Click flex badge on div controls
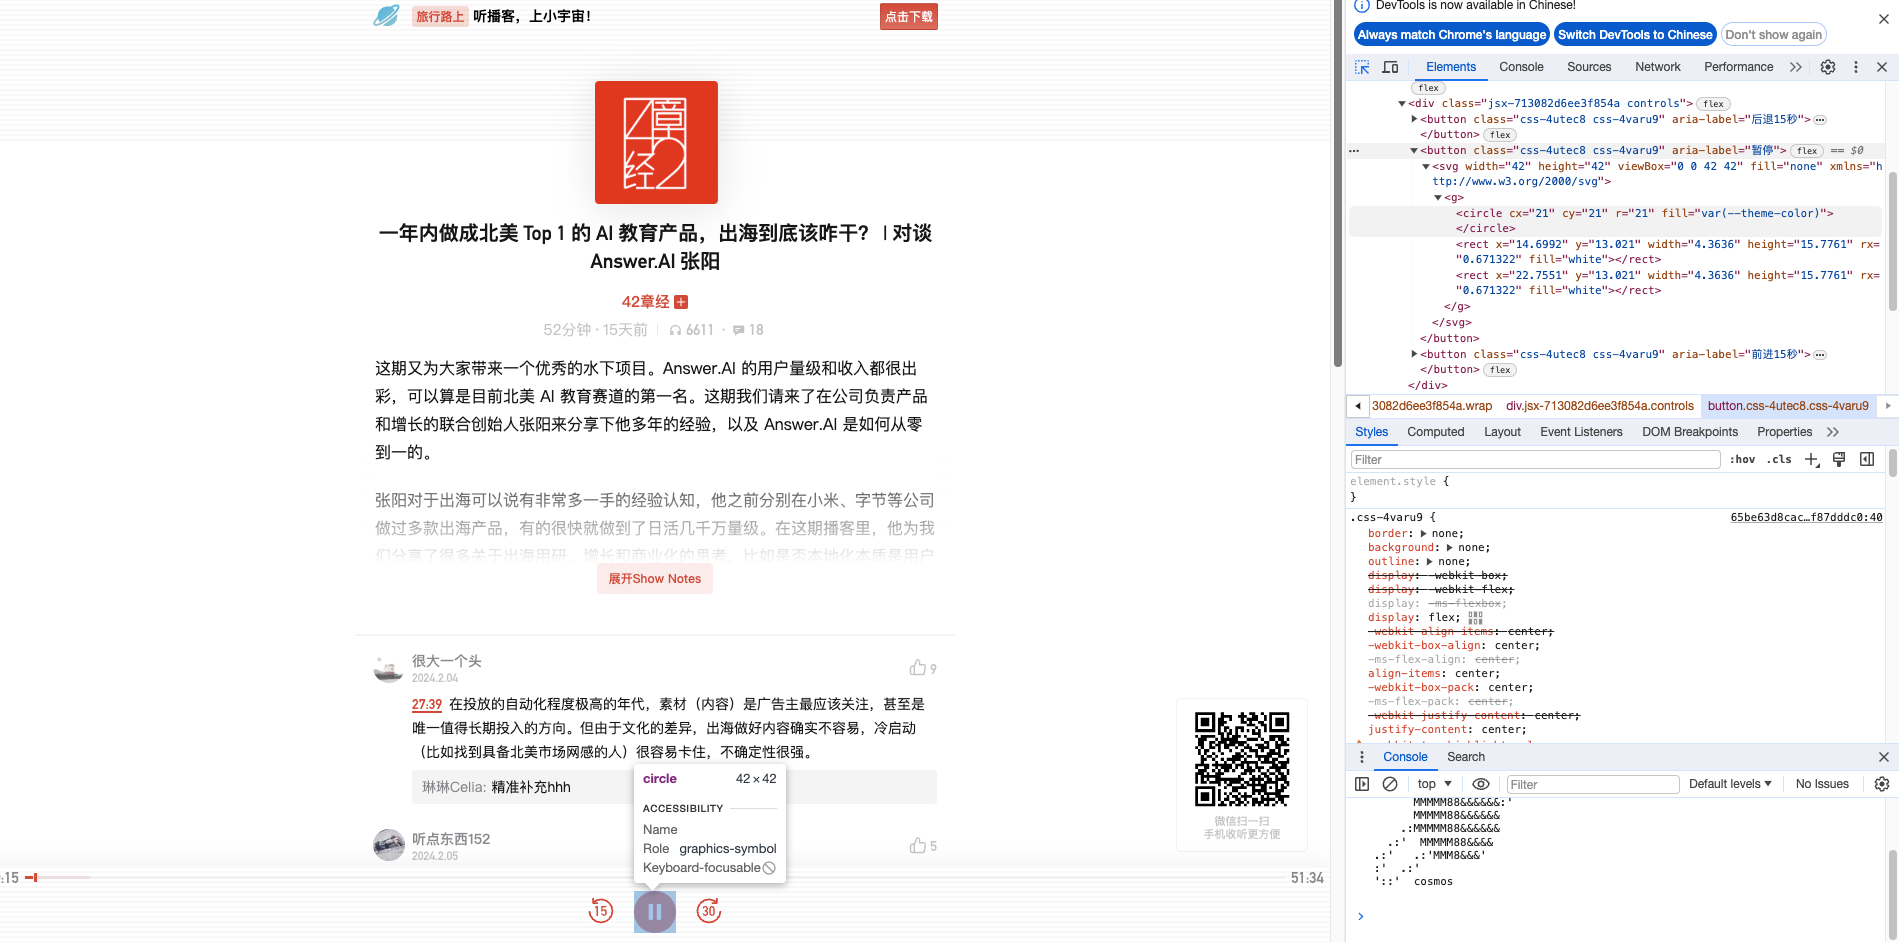1899x942 pixels. tap(1713, 104)
